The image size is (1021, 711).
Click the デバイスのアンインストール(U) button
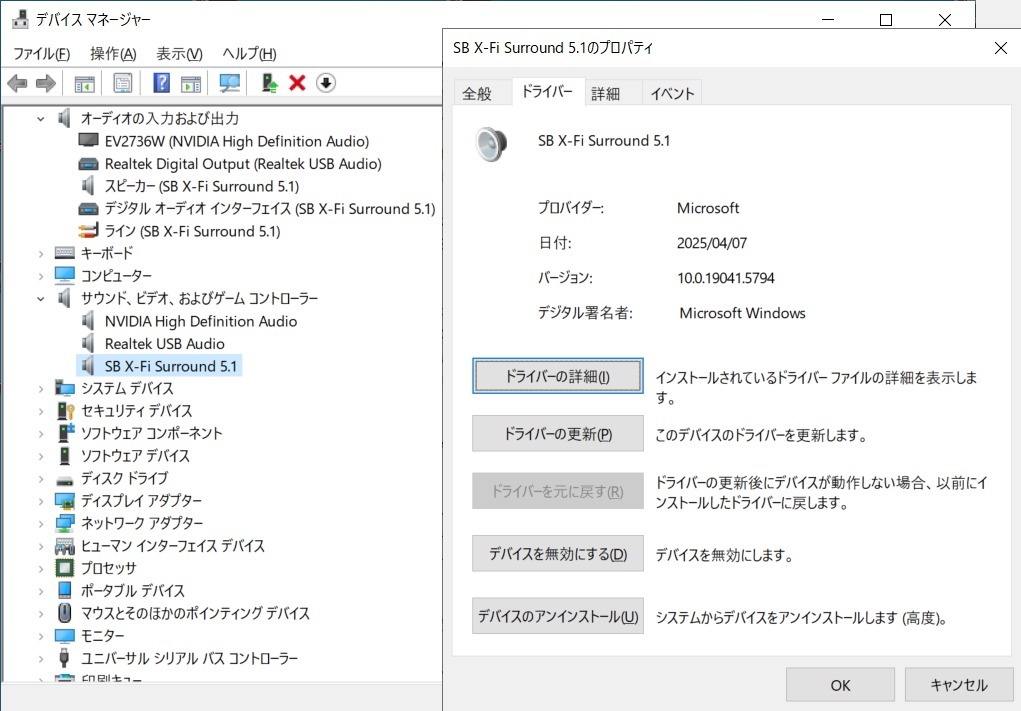coord(557,616)
